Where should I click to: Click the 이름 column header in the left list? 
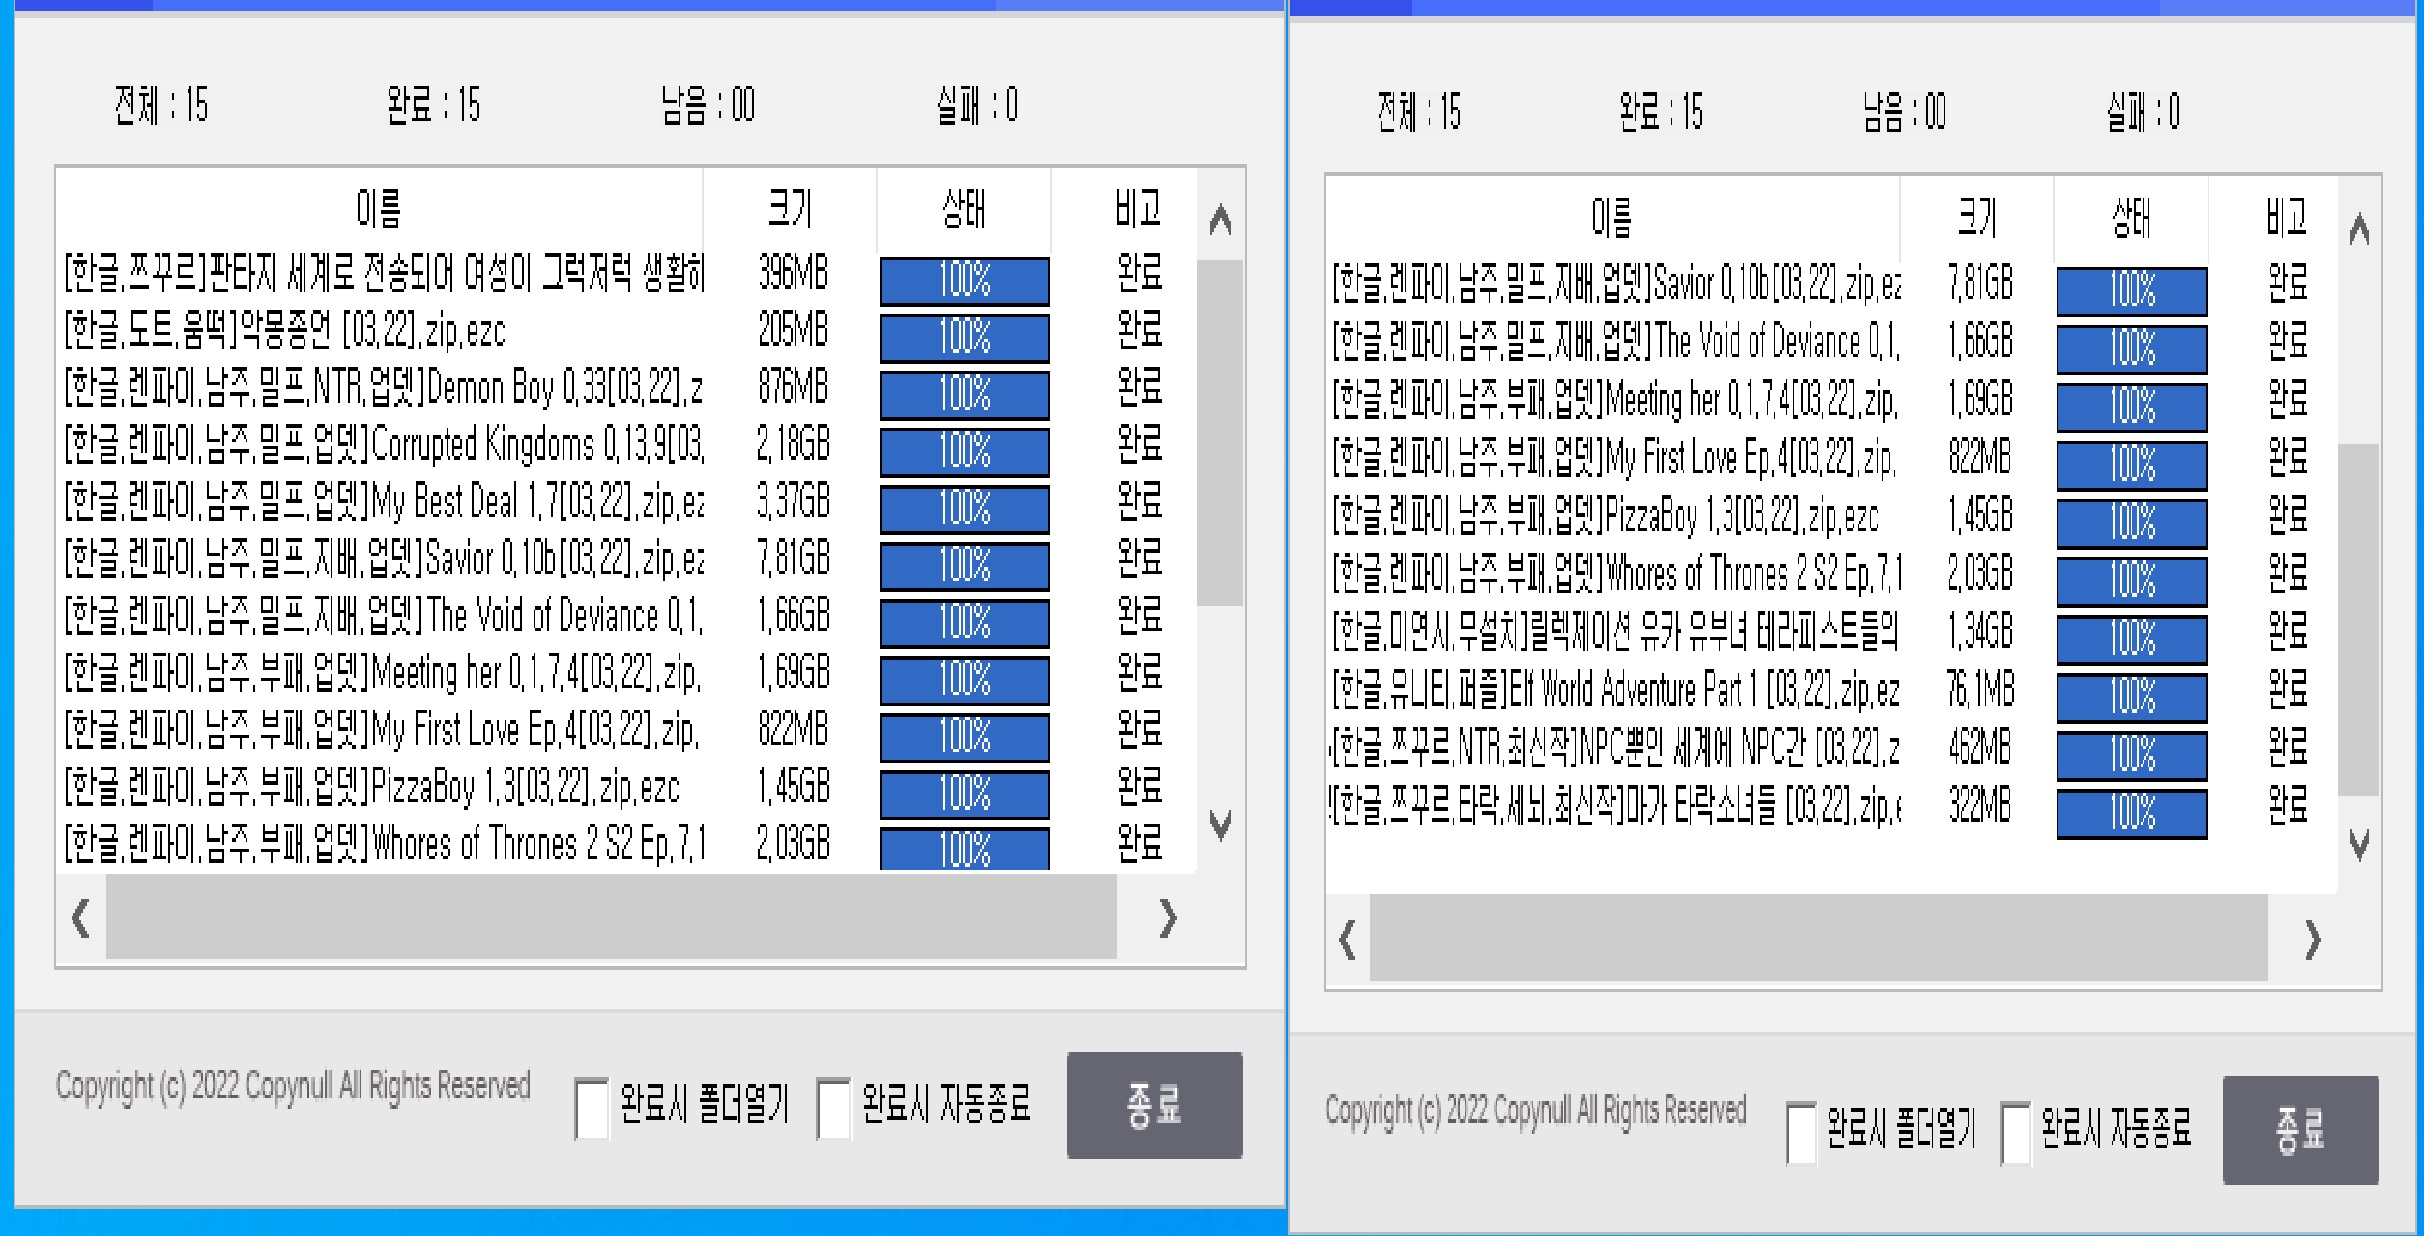[x=378, y=210]
